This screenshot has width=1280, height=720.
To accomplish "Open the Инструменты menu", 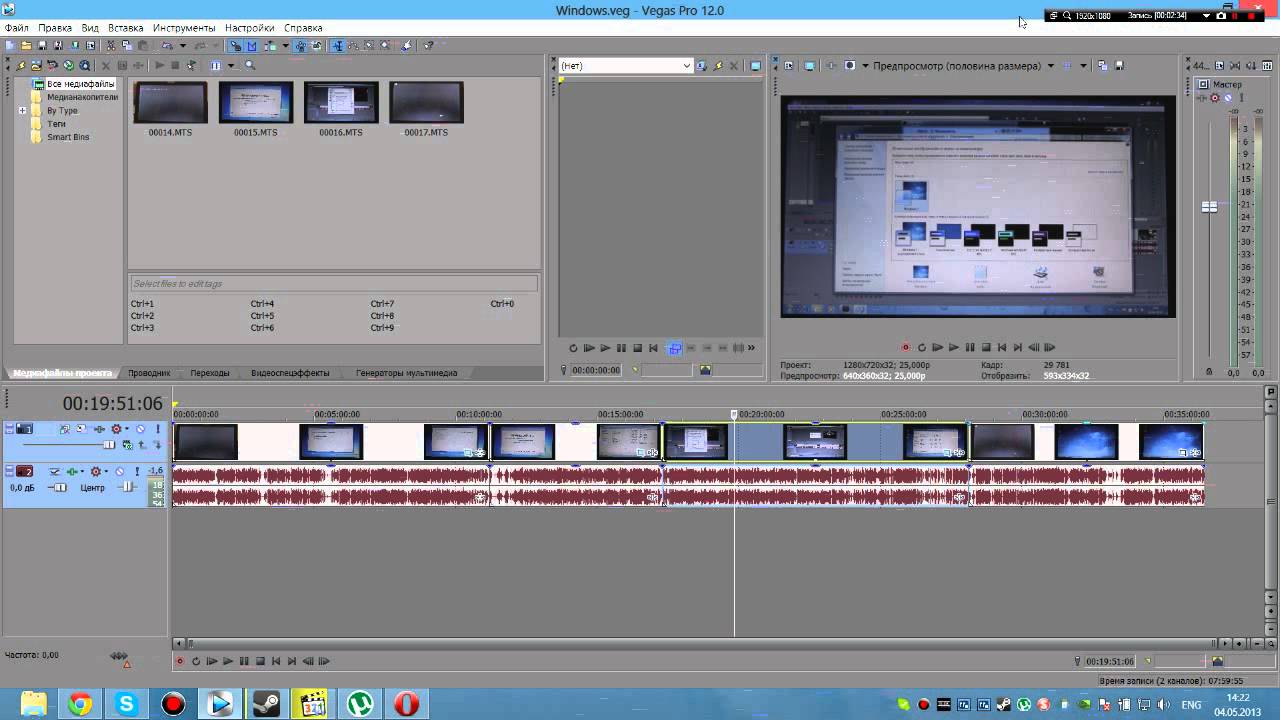I will [x=184, y=28].
